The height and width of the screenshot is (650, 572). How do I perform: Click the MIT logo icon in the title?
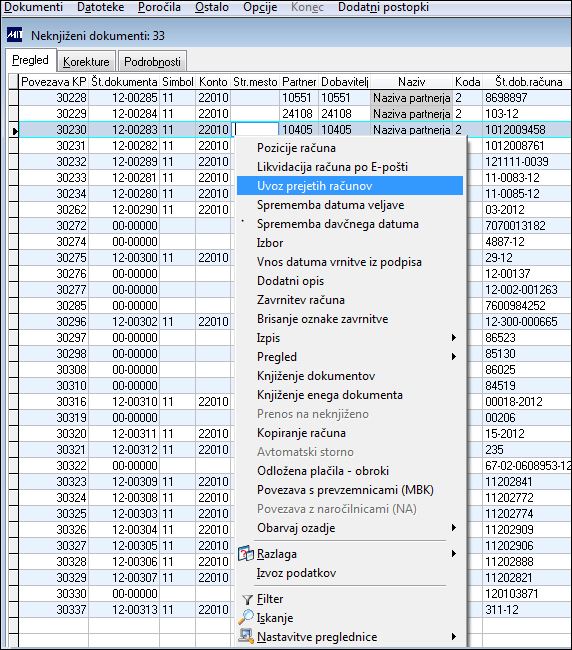15,35
